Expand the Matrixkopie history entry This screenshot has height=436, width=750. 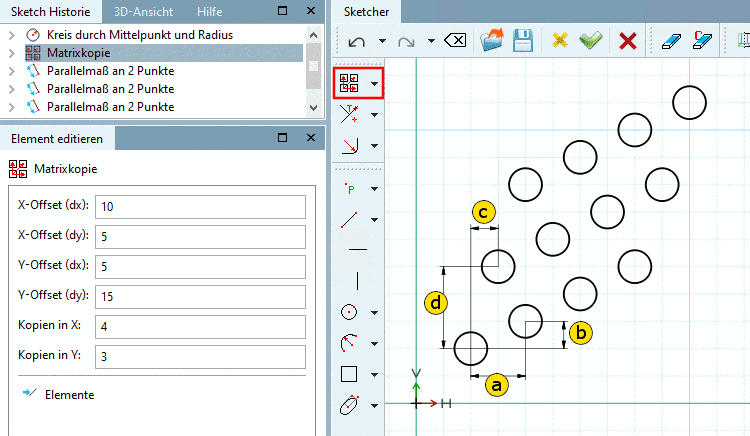(11, 53)
